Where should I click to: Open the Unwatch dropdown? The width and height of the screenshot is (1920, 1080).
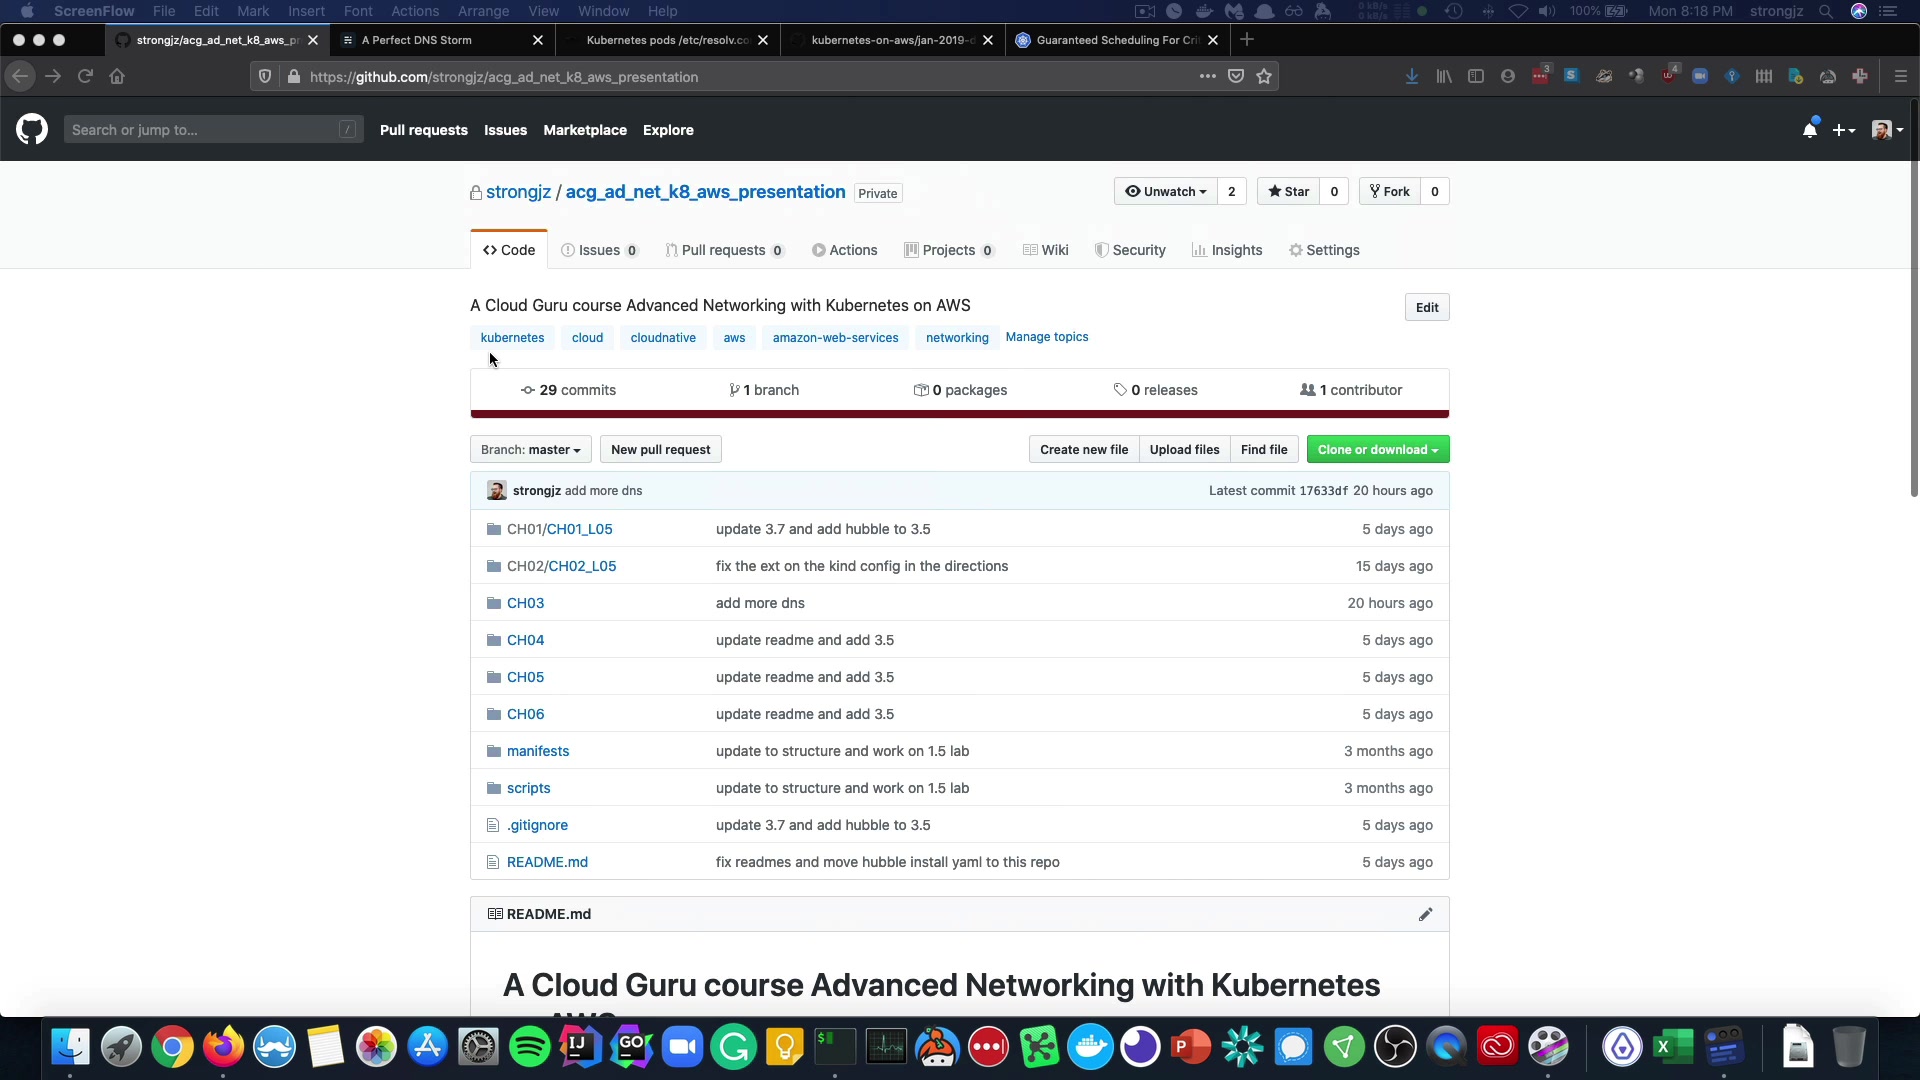pos(1166,192)
